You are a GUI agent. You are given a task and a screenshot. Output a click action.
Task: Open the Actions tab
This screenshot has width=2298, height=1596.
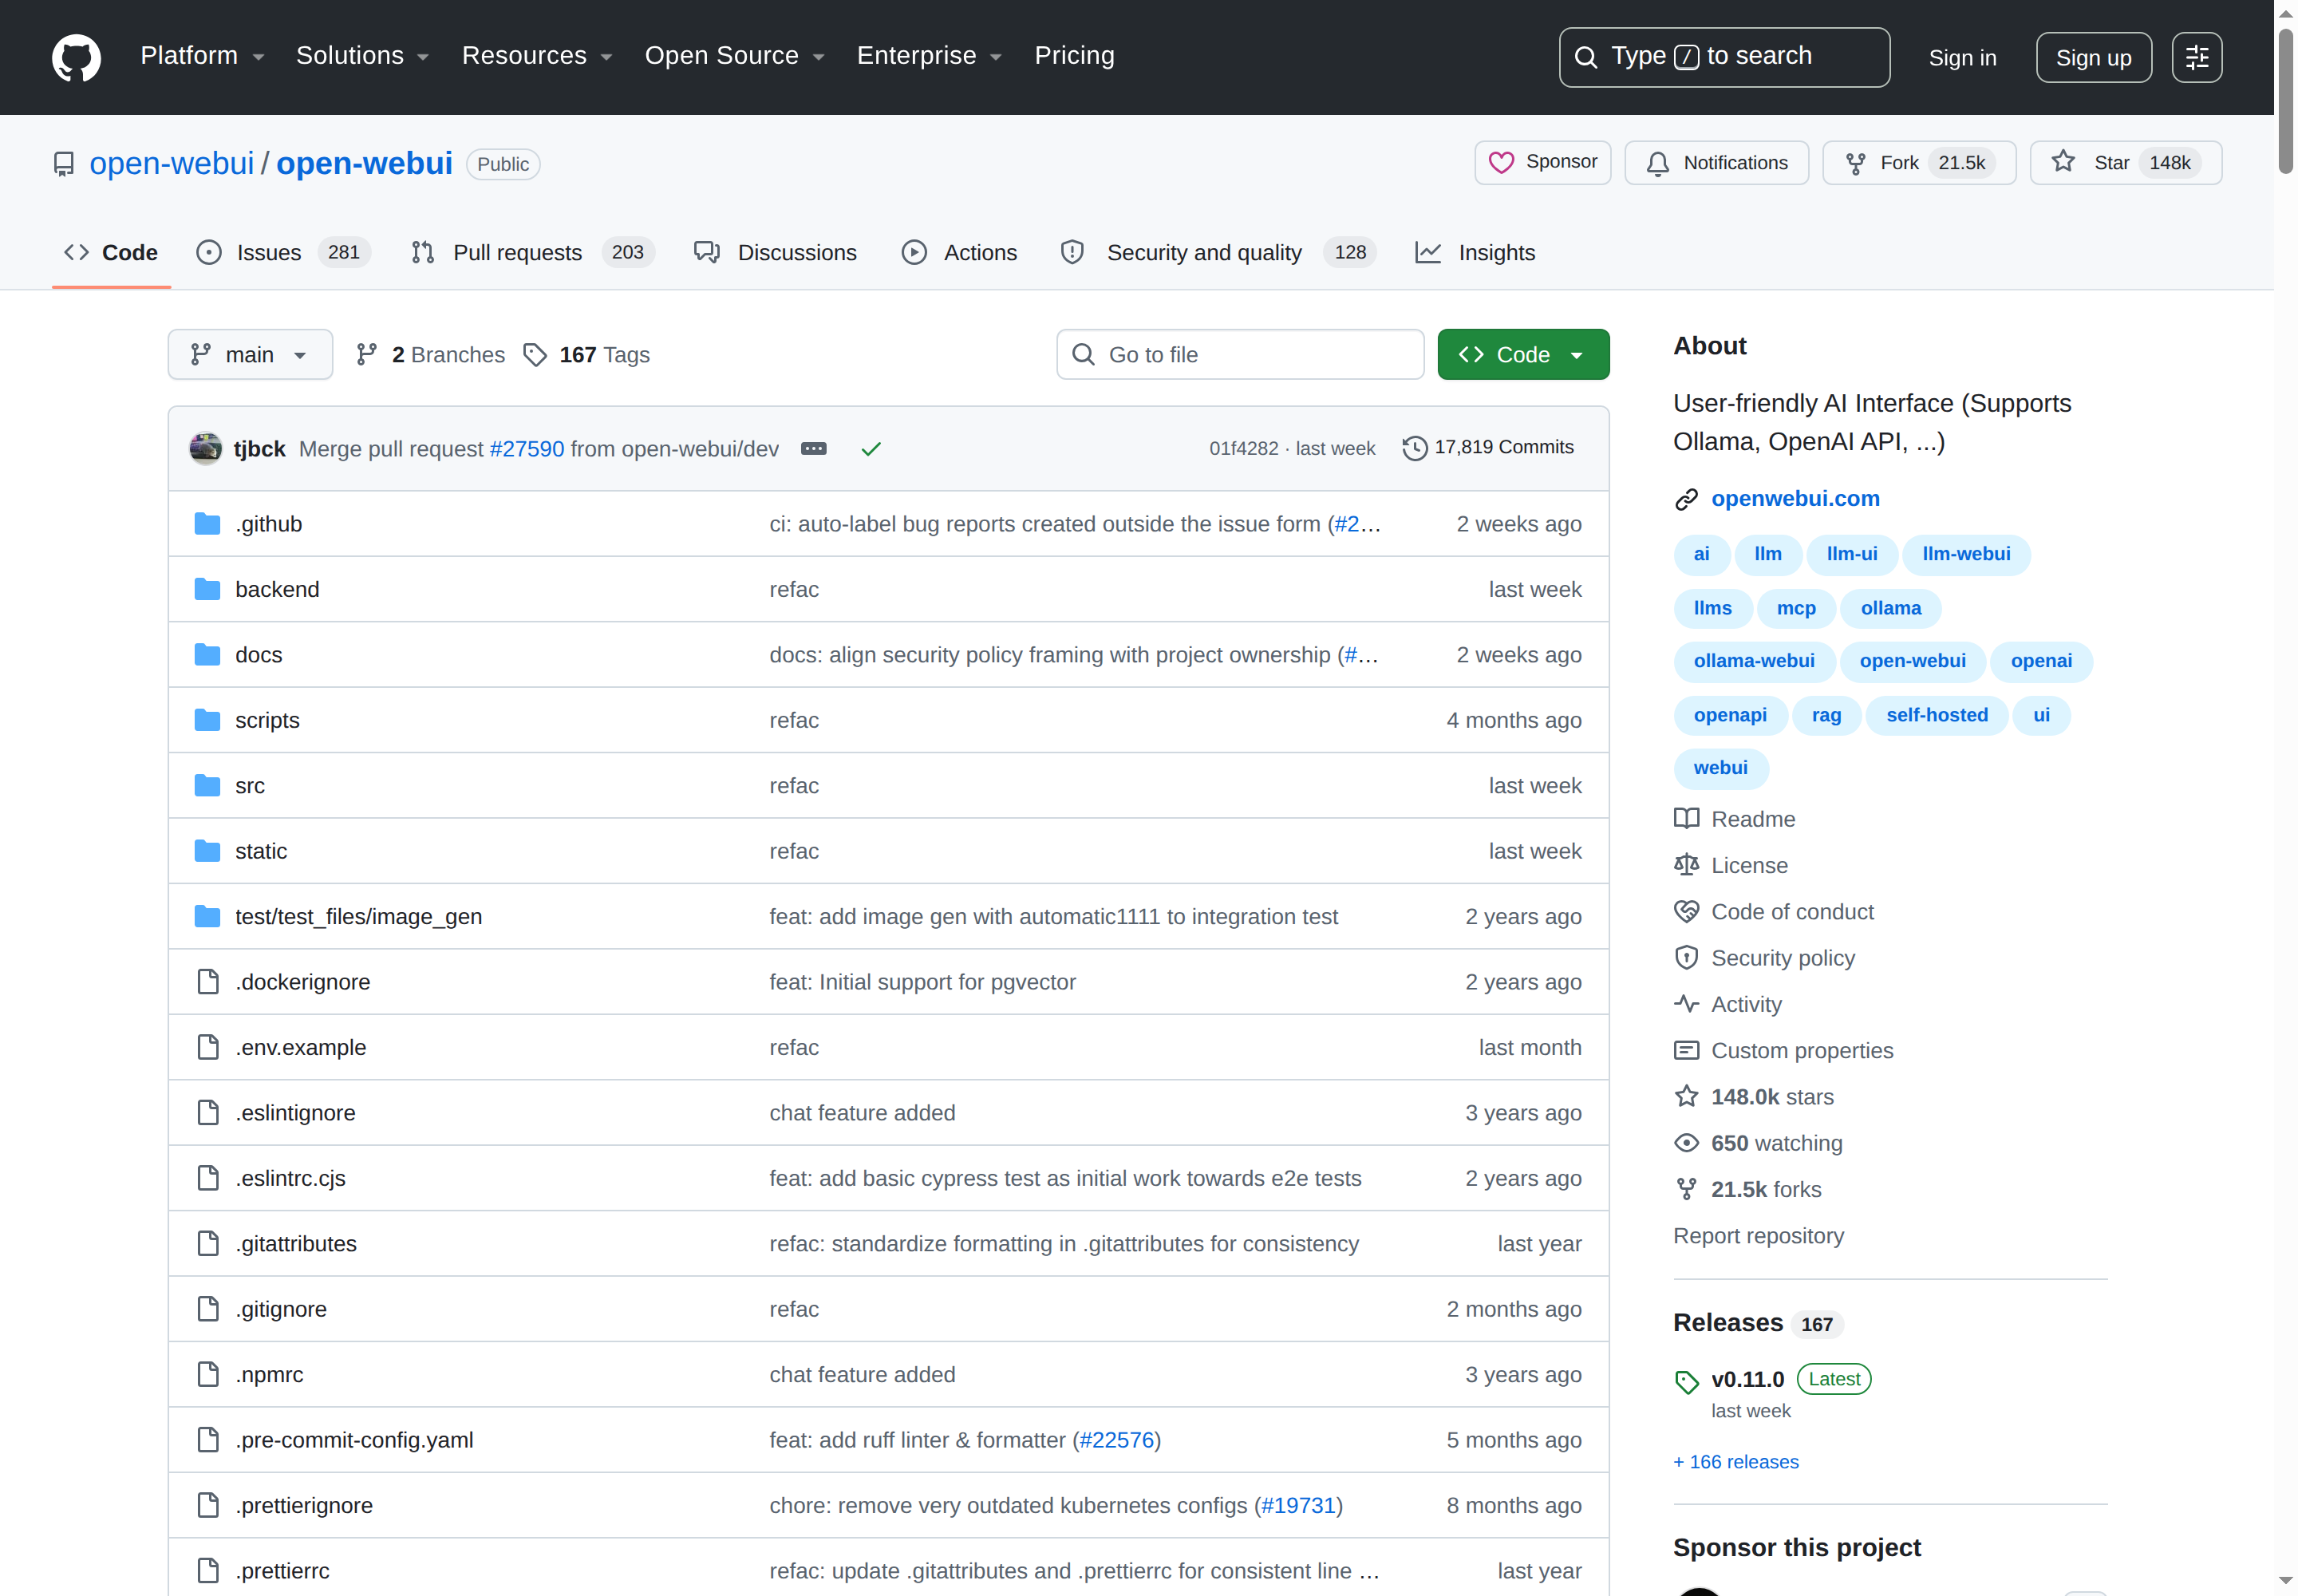click(959, 253)
